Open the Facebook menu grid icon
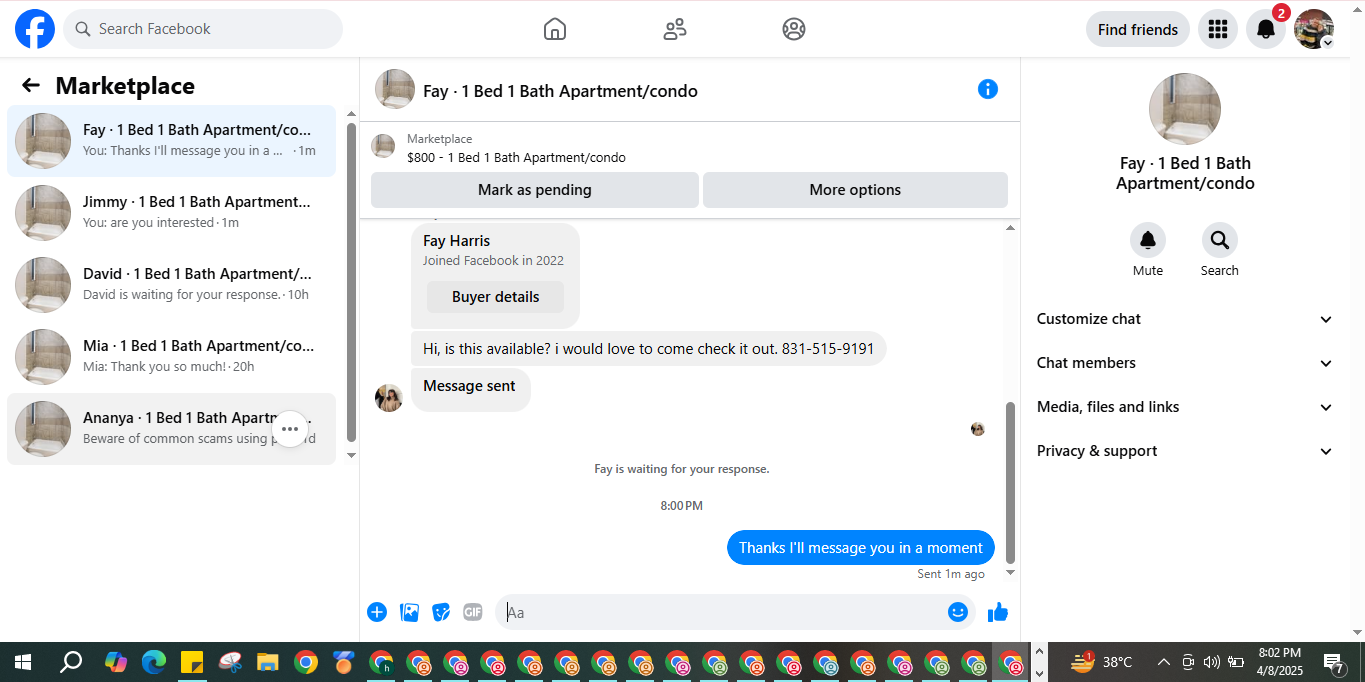The width and height of the screenshot is (1365, 682). pos(1217,29)
